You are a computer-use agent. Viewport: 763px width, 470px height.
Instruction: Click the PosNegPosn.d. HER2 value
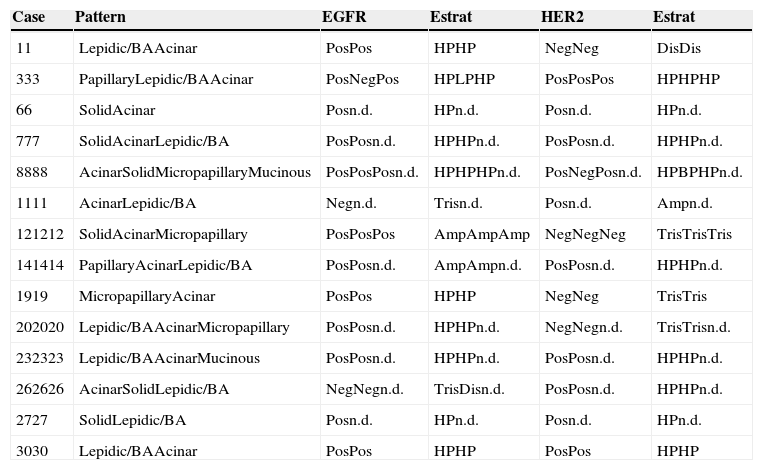click(593, 173)
